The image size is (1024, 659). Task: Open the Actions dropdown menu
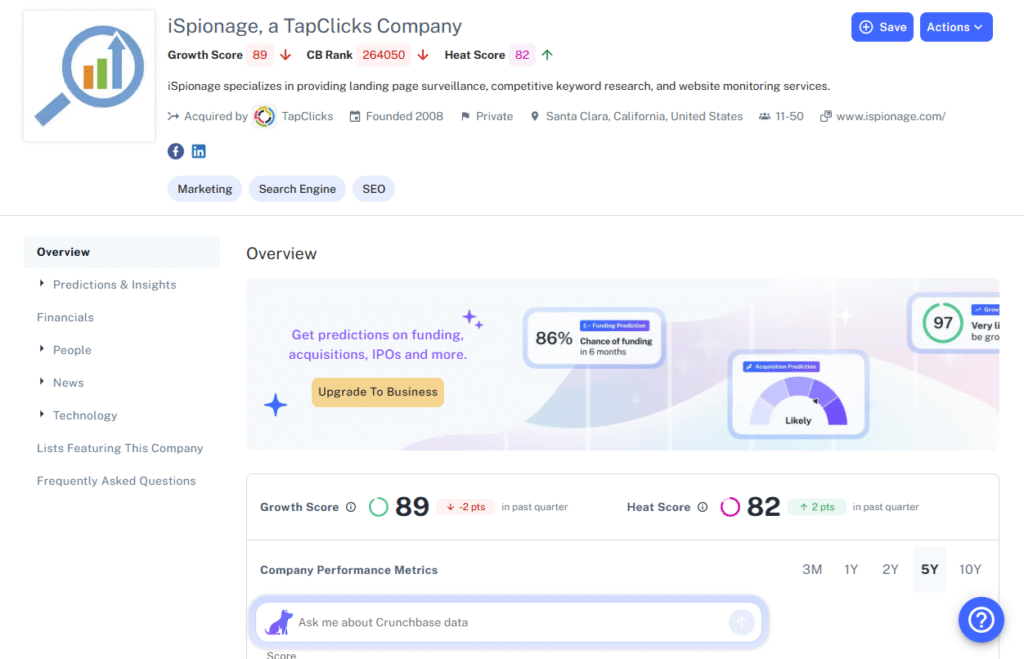pos(956,27)
